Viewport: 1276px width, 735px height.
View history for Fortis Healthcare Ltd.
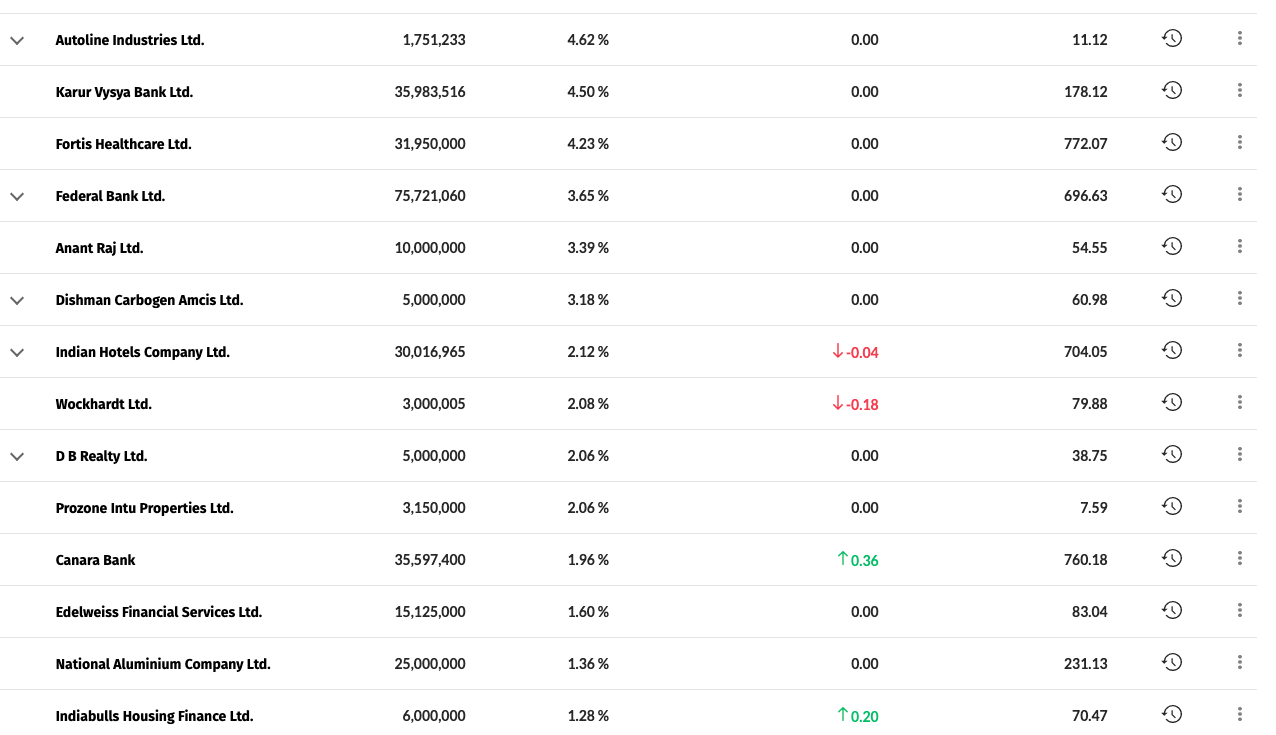pos(1172,143)
